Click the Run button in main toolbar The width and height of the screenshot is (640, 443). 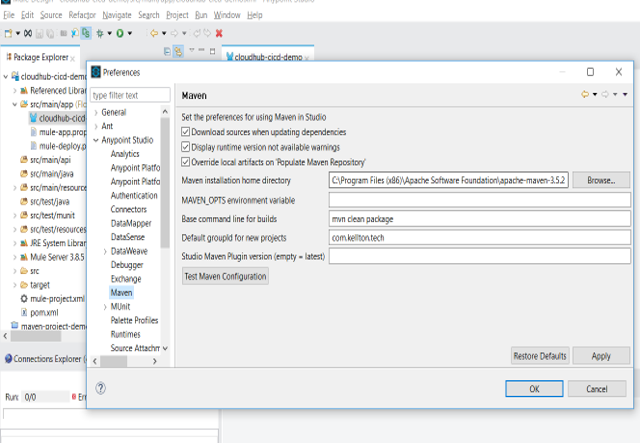[x=119, y=33]
